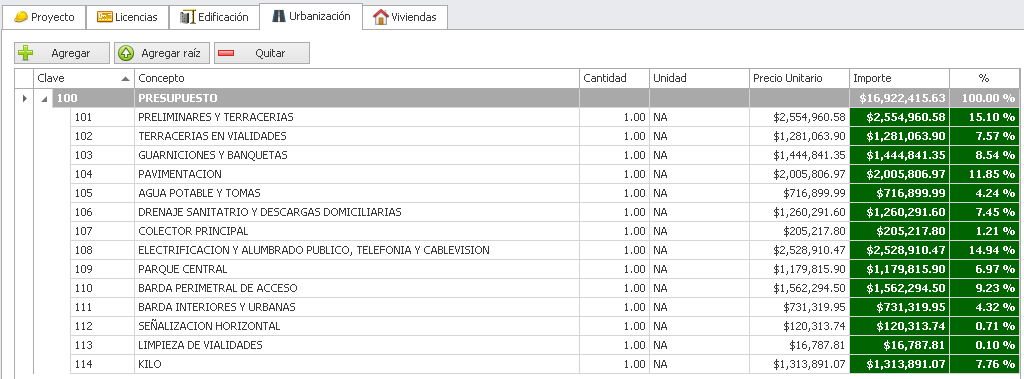Click the row indicator arrow beside row 100
The image size is (1024, 379).
pos(25,98)
